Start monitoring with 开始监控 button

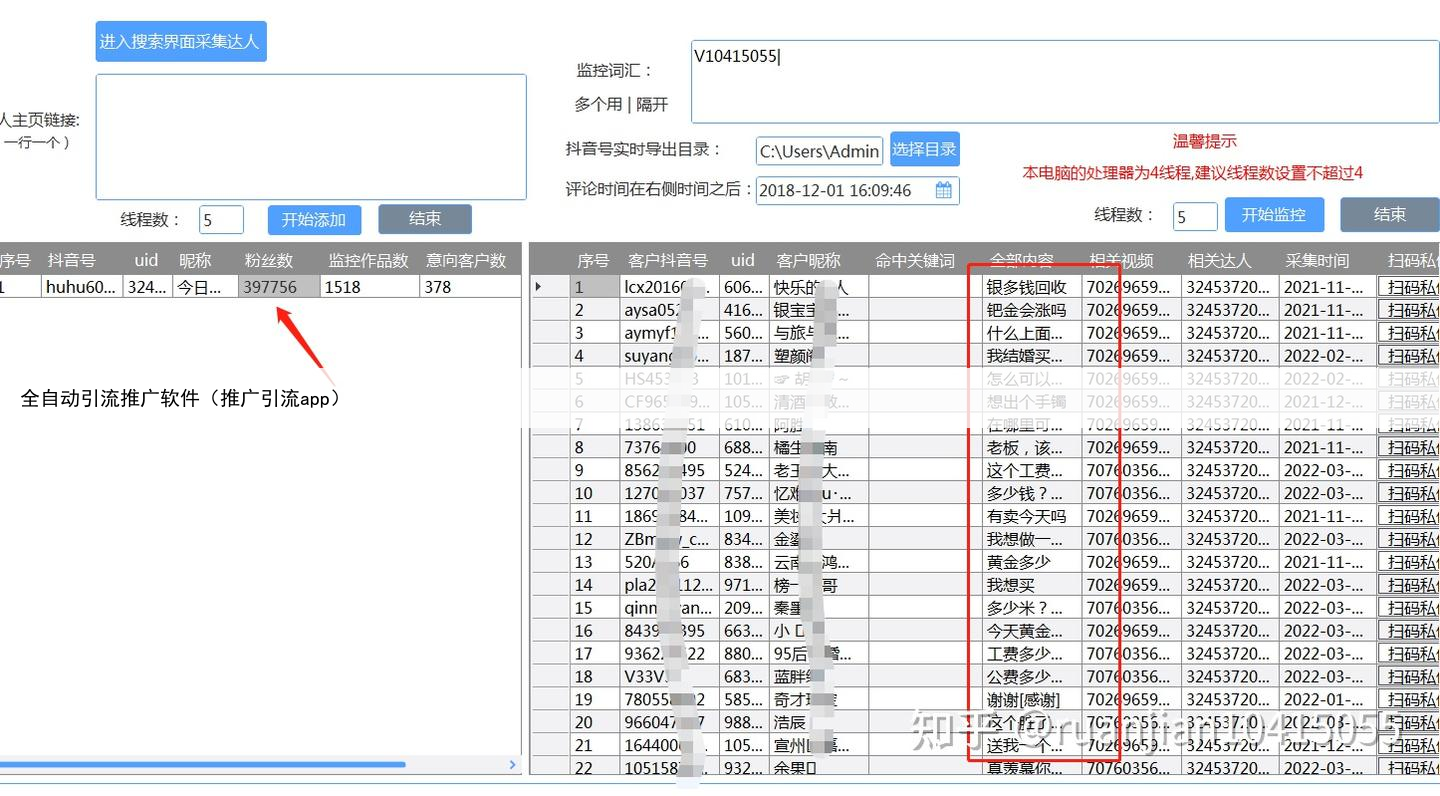click(1273, 215)
